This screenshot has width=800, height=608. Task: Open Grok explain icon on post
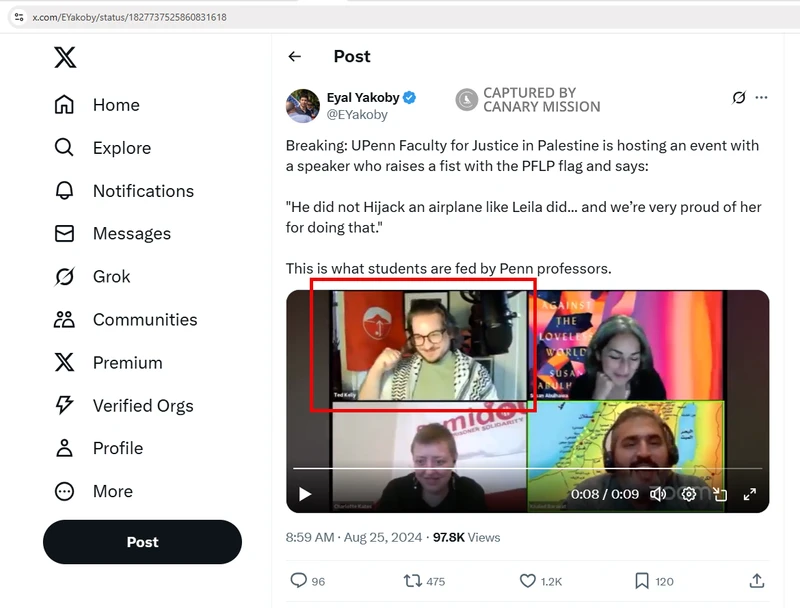[x=739, y=98]
